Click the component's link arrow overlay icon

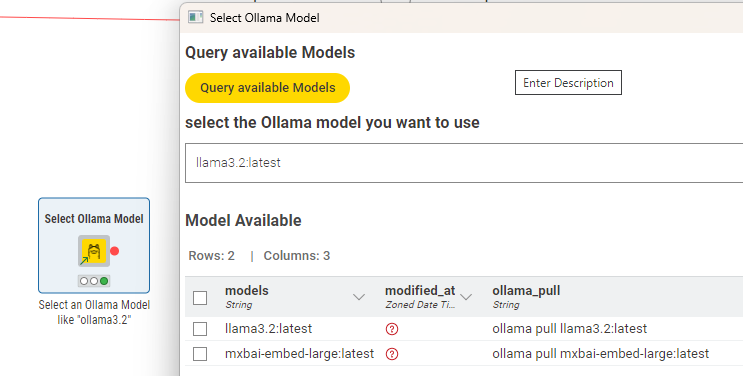tap(84, 260)
